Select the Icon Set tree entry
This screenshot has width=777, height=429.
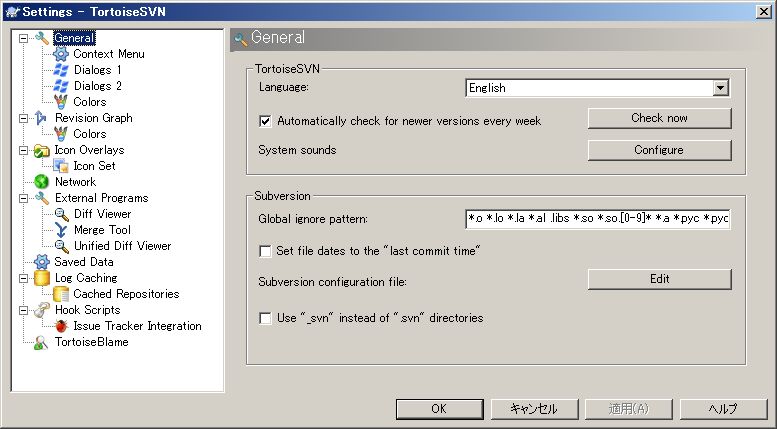[x=94, y=166]
